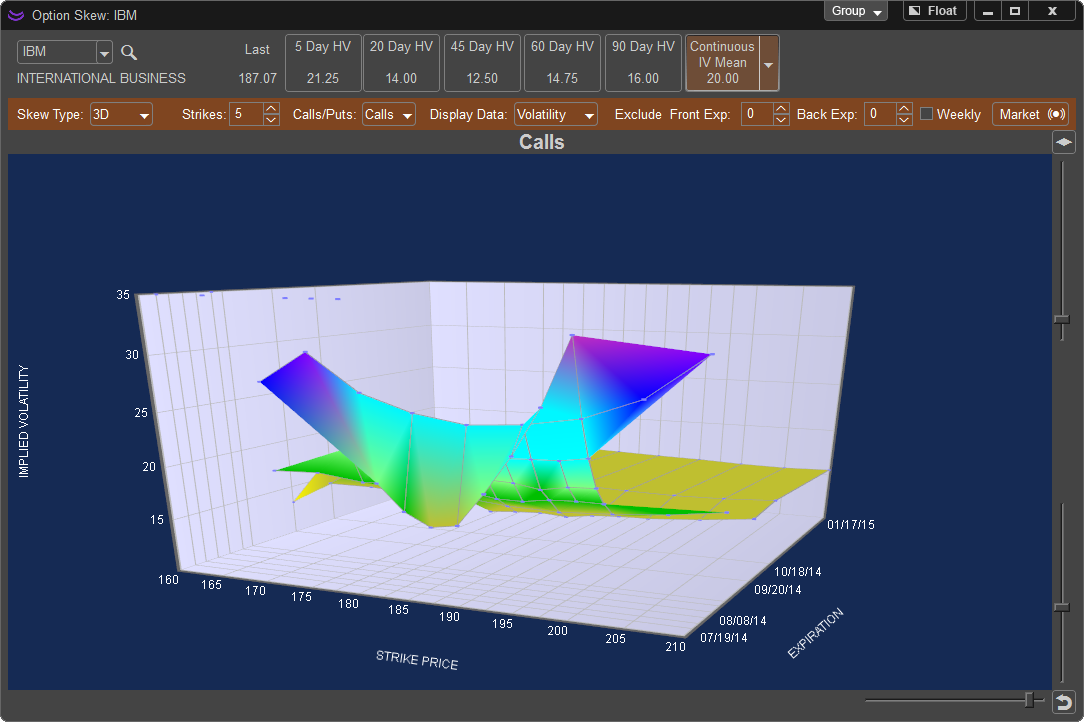Image resolution: width=1084 pixels, height=722 pixels.
Task: Click the INTERNATIONAL BUSINESS company name
Action: click(x=101, y=78)
